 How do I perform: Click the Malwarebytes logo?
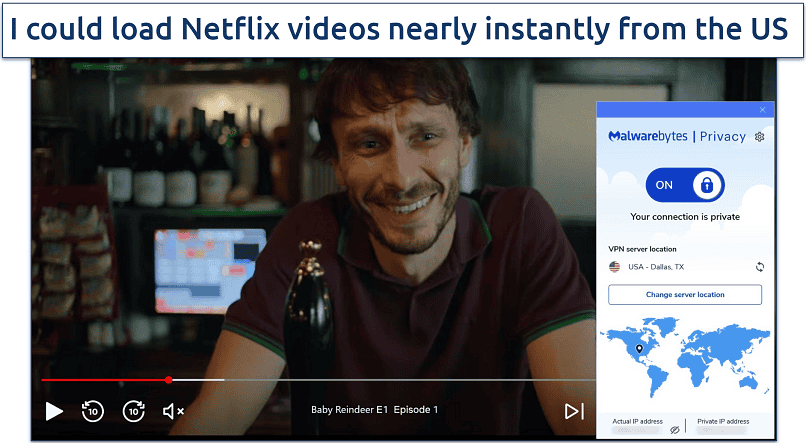pyautogui.click(x=648, y=136)
